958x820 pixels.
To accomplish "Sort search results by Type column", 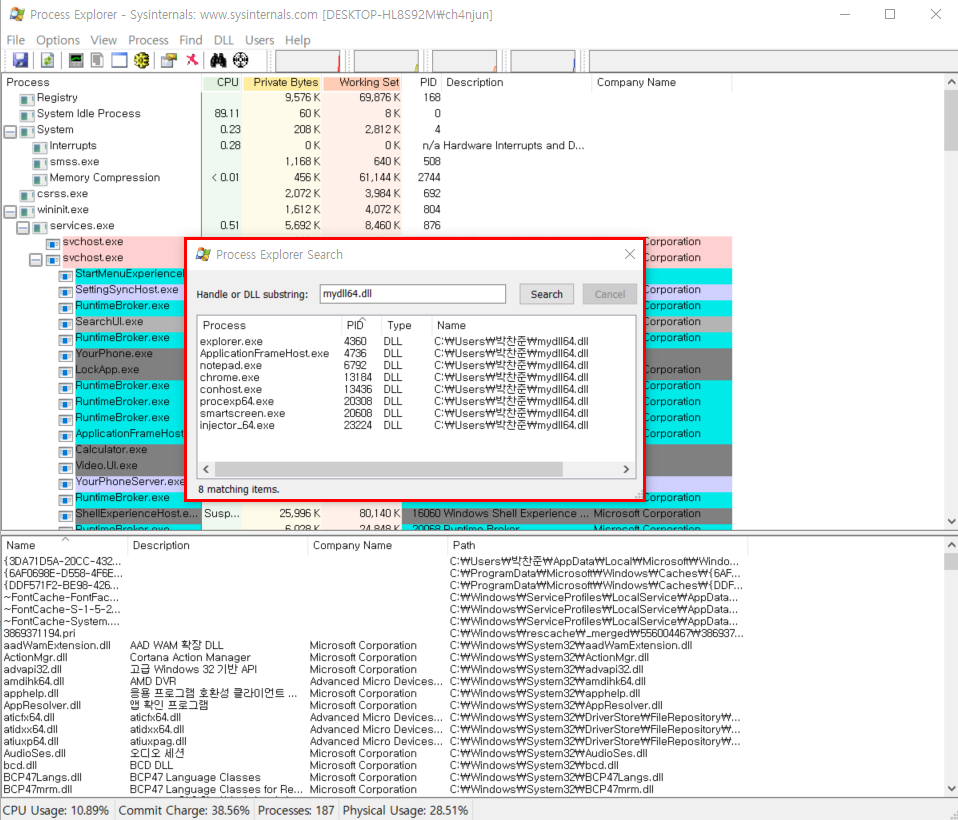I will click(406, 325).
